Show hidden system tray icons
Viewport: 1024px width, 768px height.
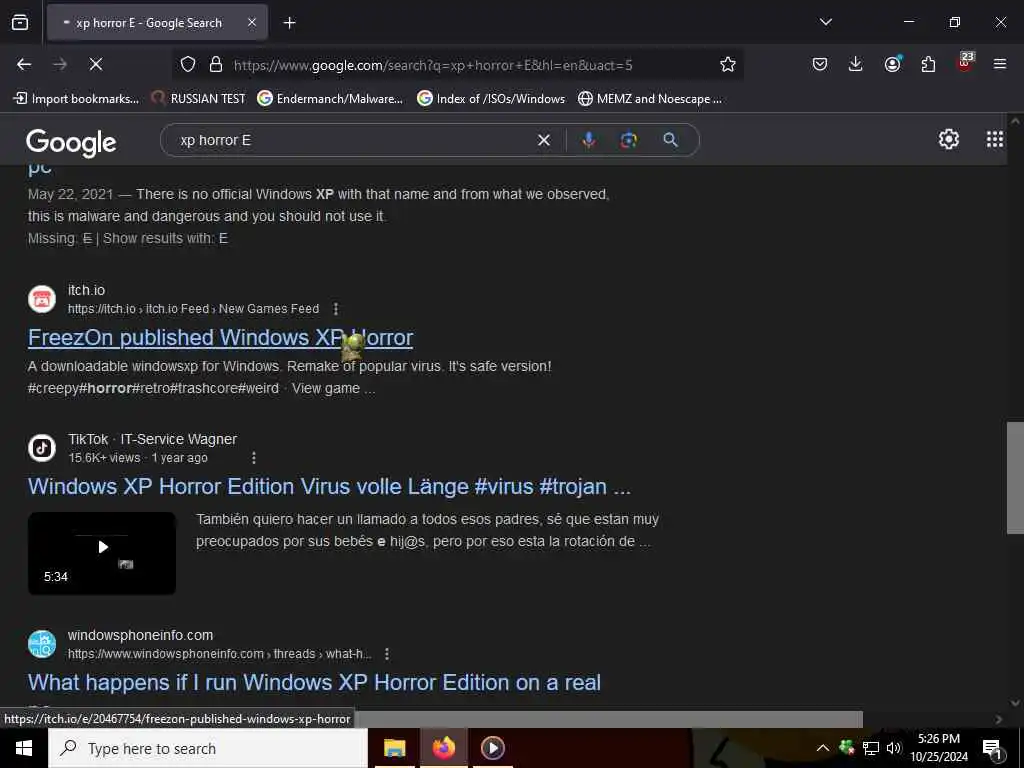tap(822, 748)
